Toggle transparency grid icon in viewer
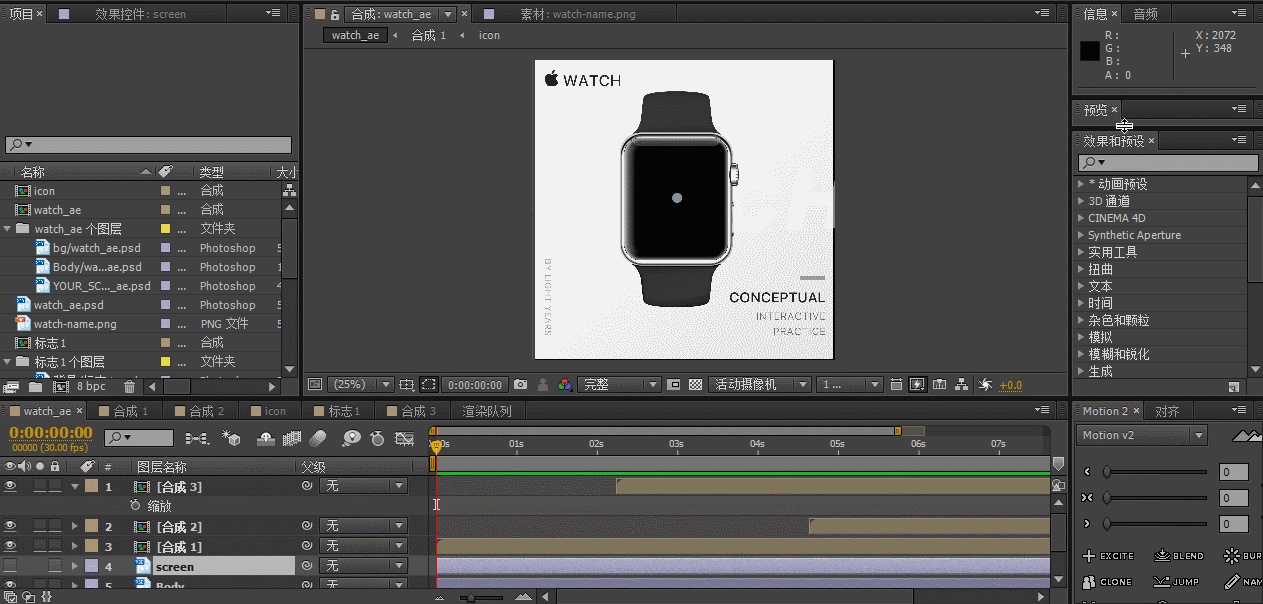 click(x=695, y=384)
